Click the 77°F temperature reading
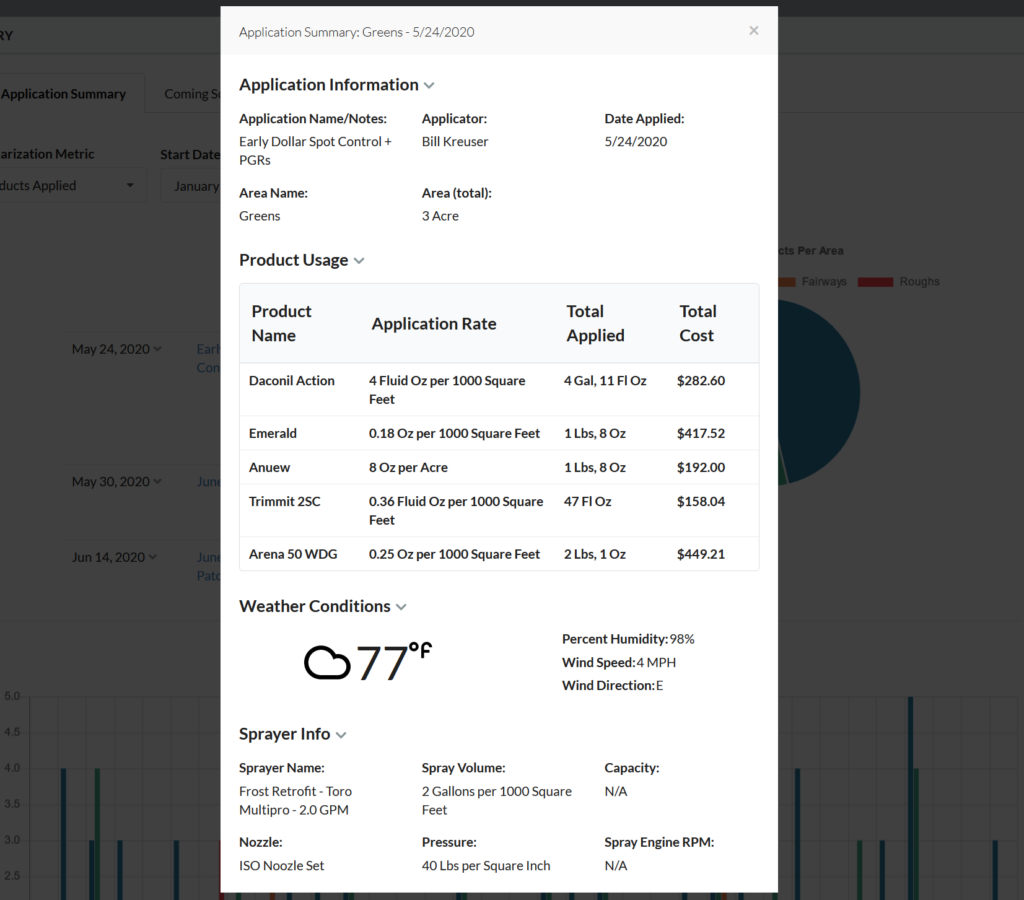 click(x=394, y=662)
